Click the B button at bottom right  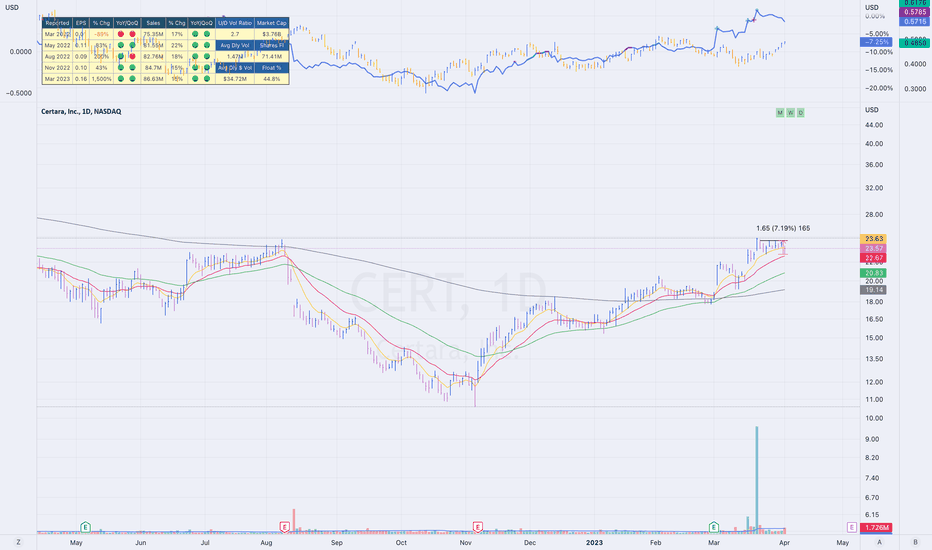click(915, 542)
